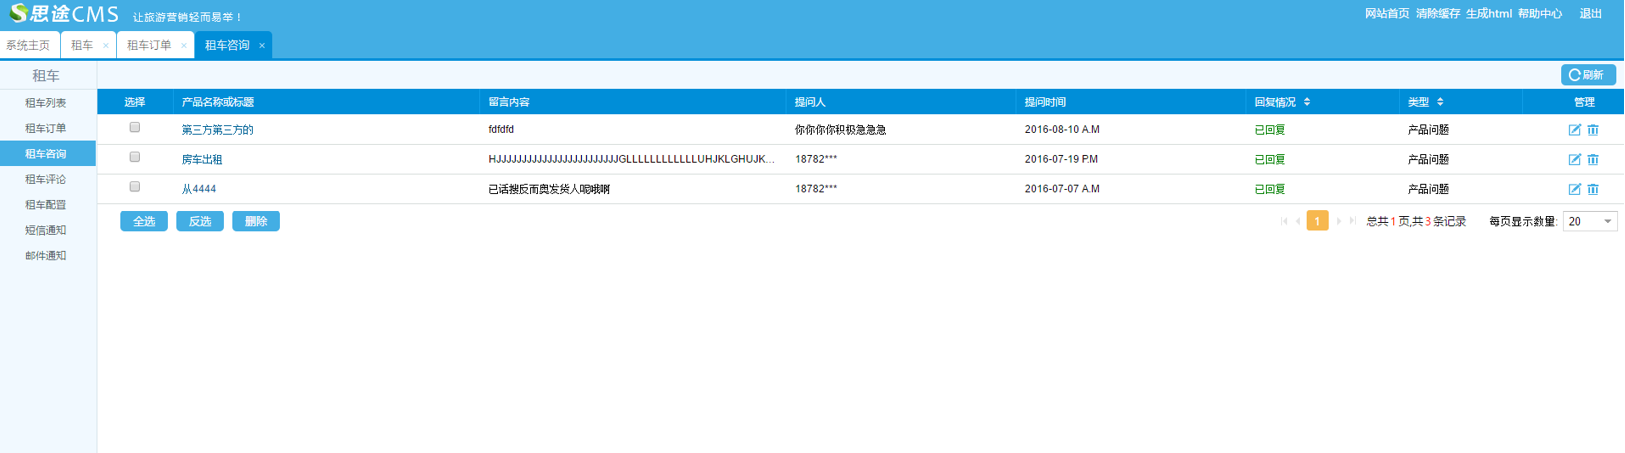Check the box beside 从4444
This screenshot has width=1625, height=453.
click(135, 187)
